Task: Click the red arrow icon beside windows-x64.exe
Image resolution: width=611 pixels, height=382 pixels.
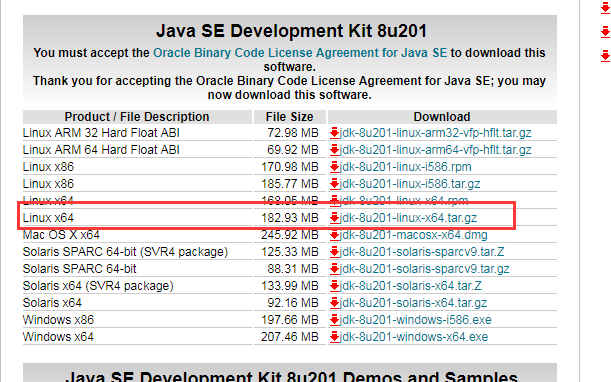Action: pyautogui.click(x=334, y=337)
